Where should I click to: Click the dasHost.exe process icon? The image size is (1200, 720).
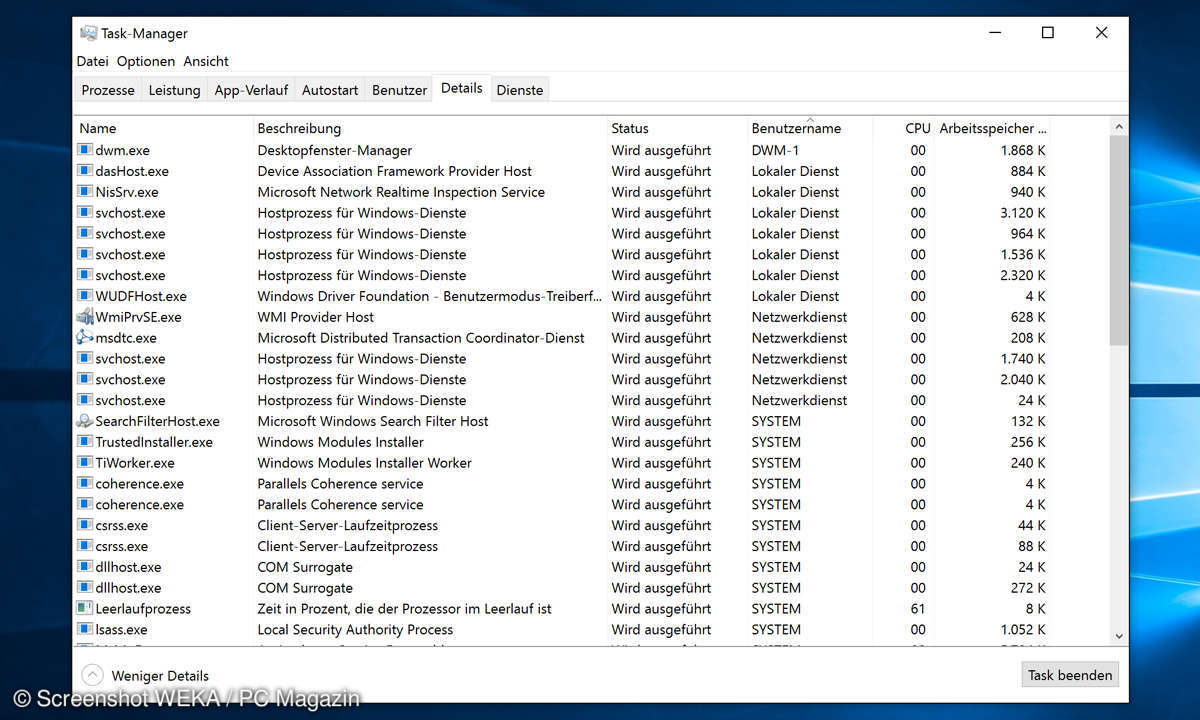[86, 171]
